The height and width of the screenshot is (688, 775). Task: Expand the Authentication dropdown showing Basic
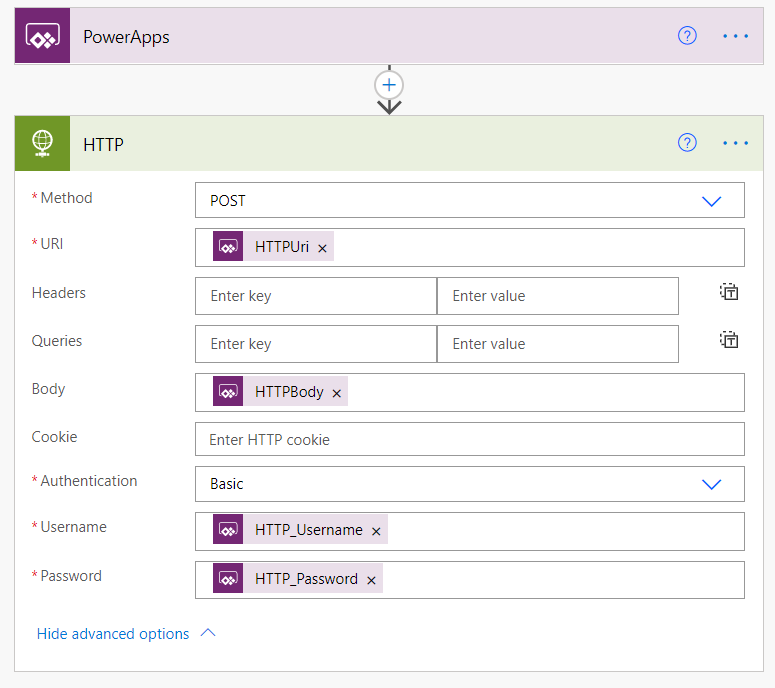click(x=711, y=484)
